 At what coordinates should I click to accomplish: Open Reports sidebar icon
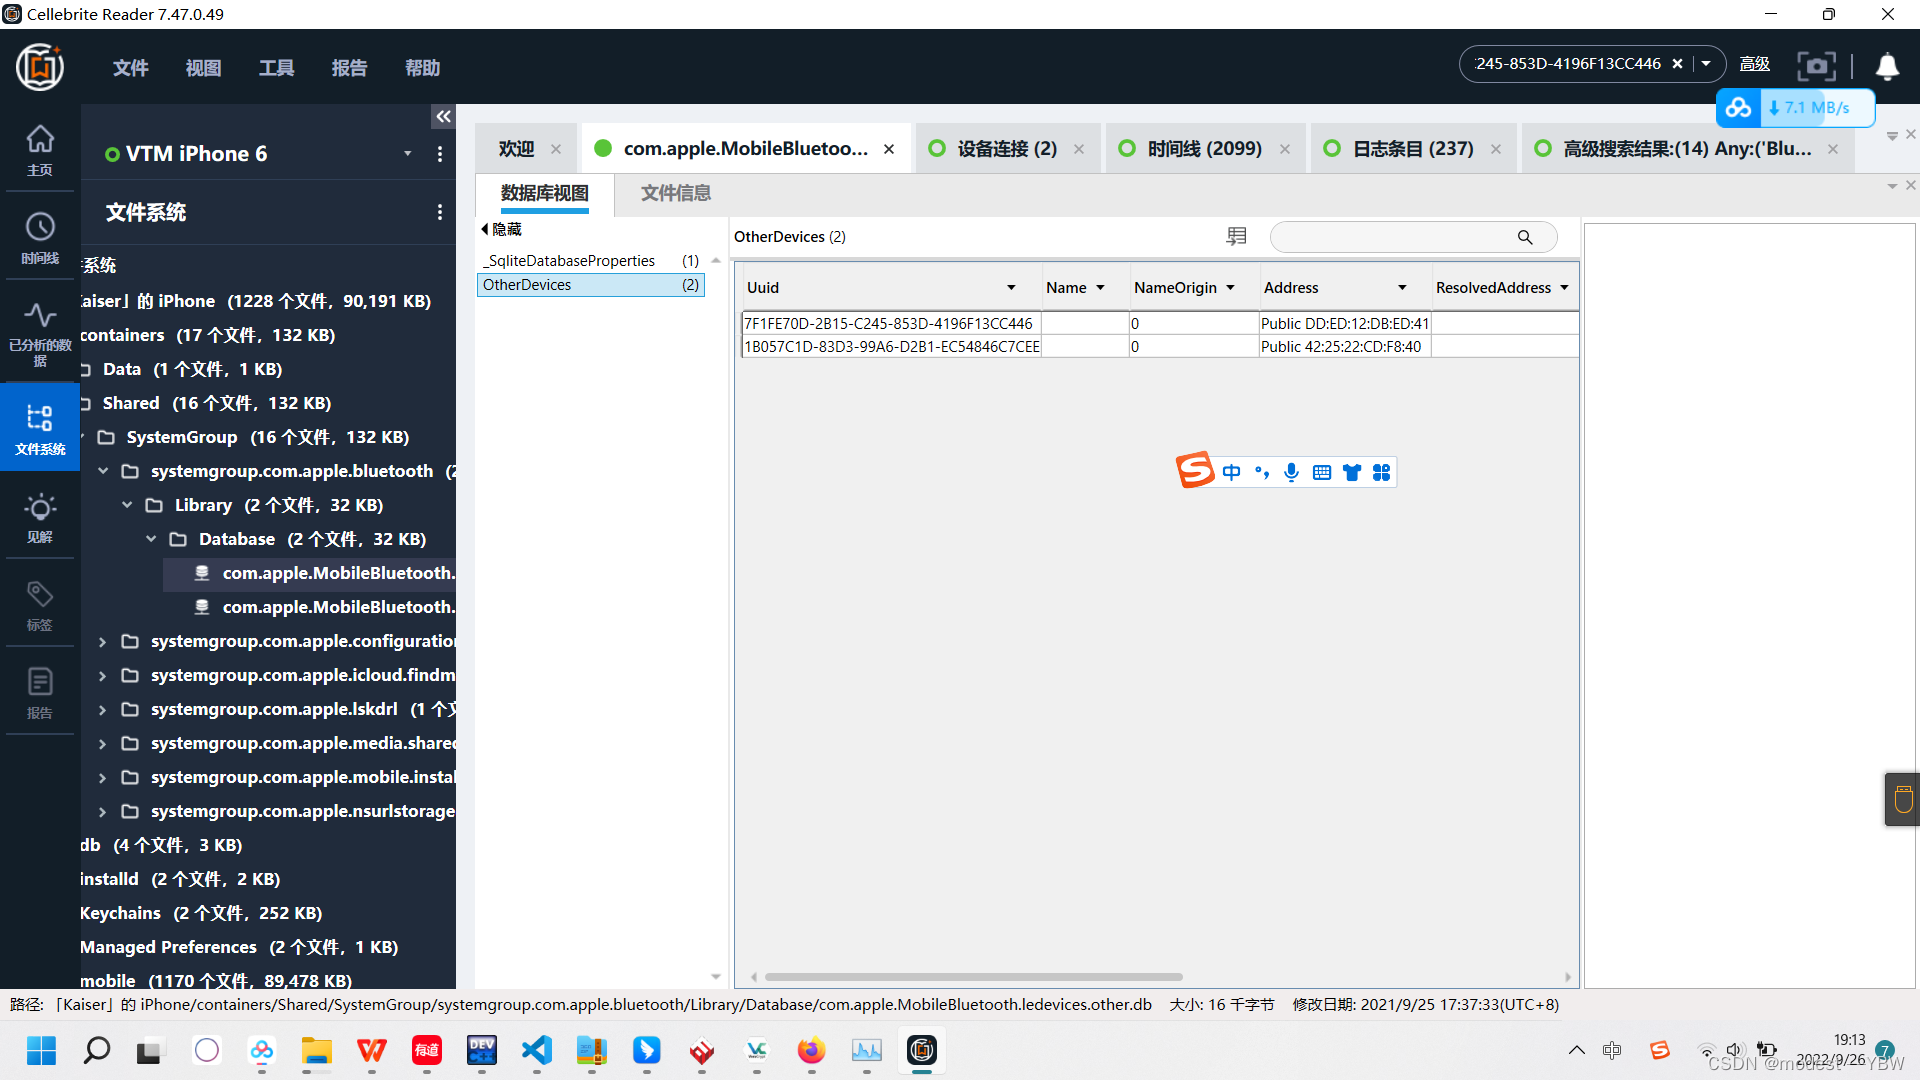(x=40, y=693)
